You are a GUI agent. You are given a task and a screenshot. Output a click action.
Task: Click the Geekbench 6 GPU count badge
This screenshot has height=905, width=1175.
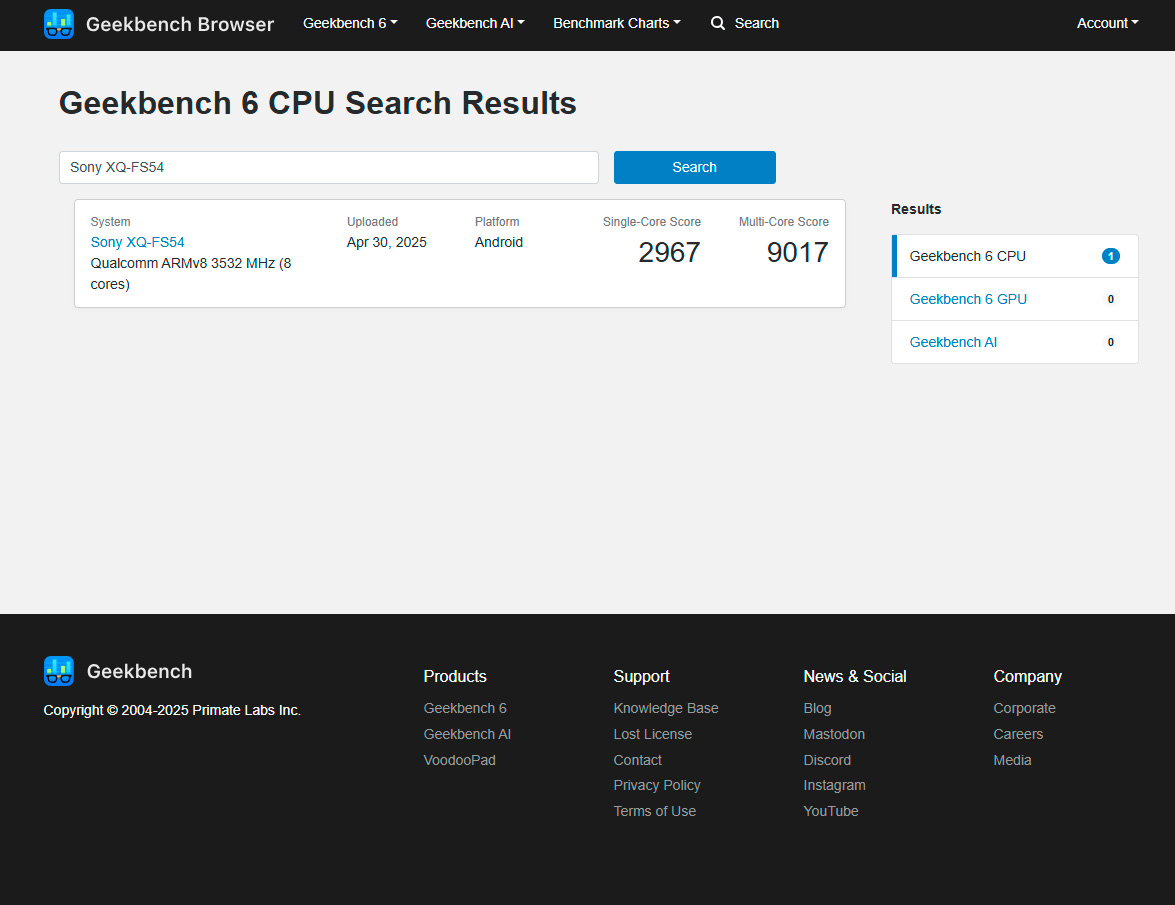[1111, 299]
